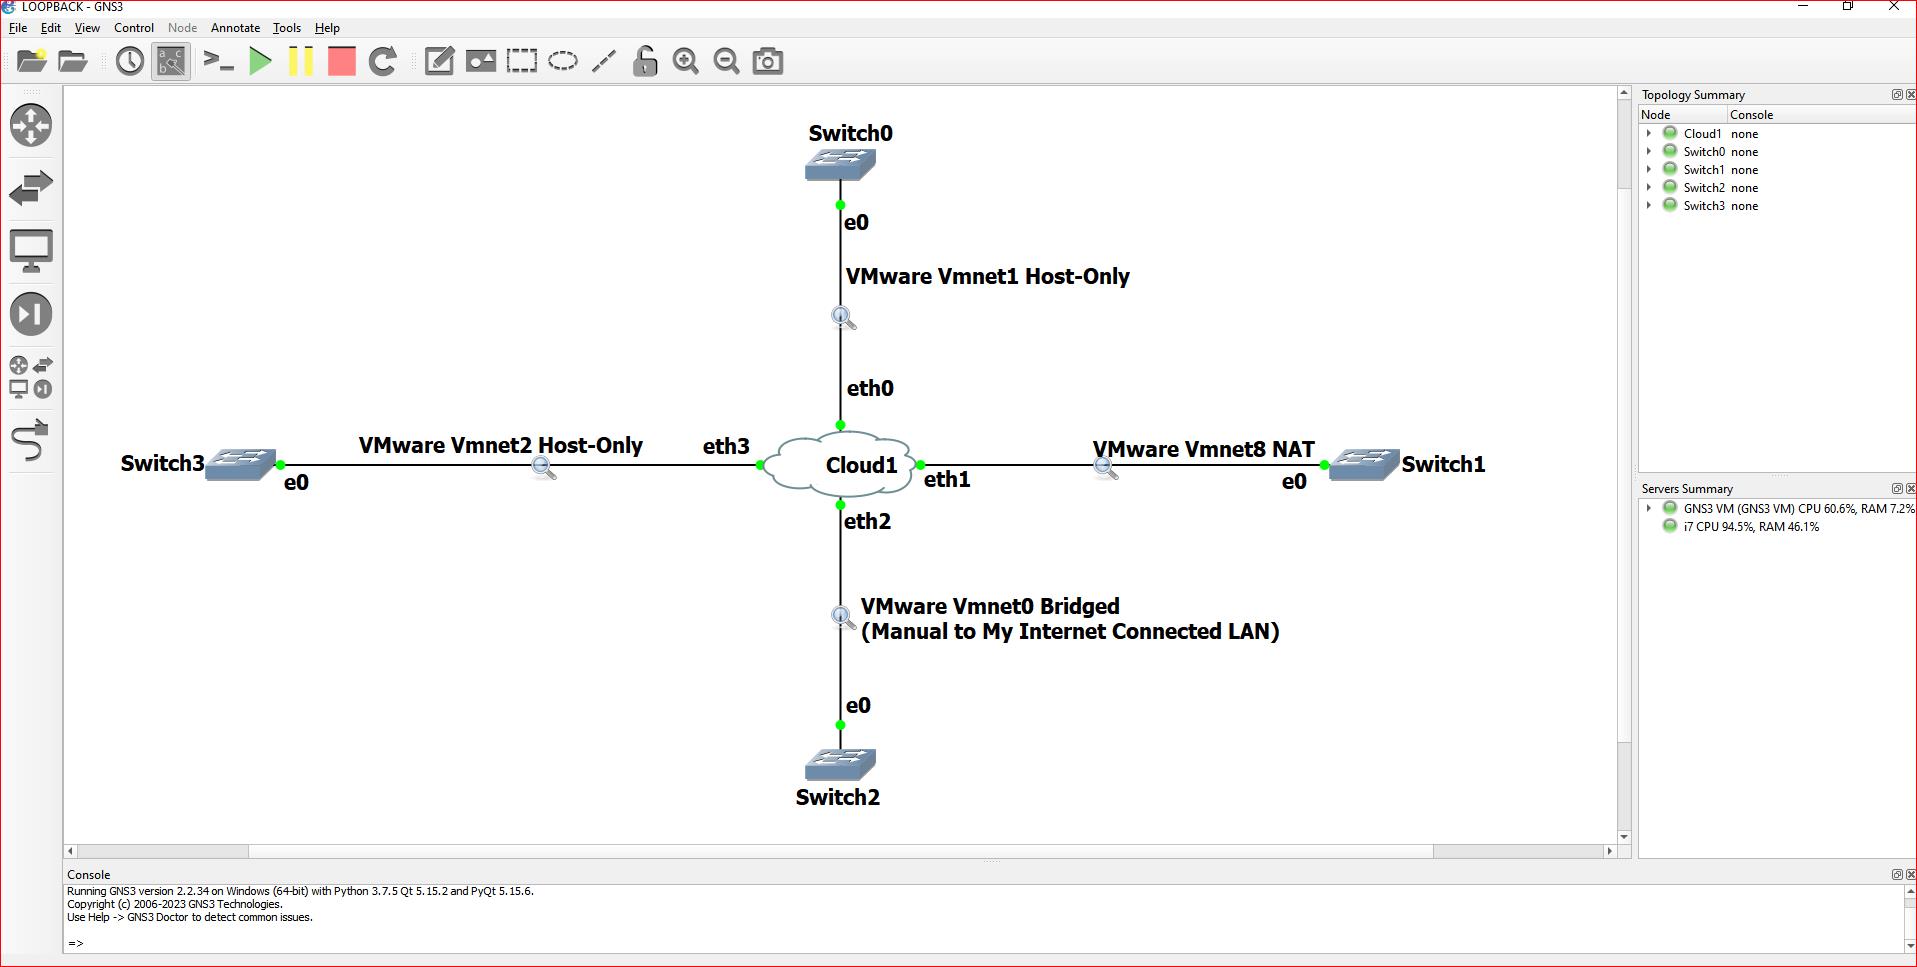This screenshot has width=1917, height=967.
Task: Expand the Cloud1 node in Topology Summary
Action: pyautogui.click(x=1648, y=133)
